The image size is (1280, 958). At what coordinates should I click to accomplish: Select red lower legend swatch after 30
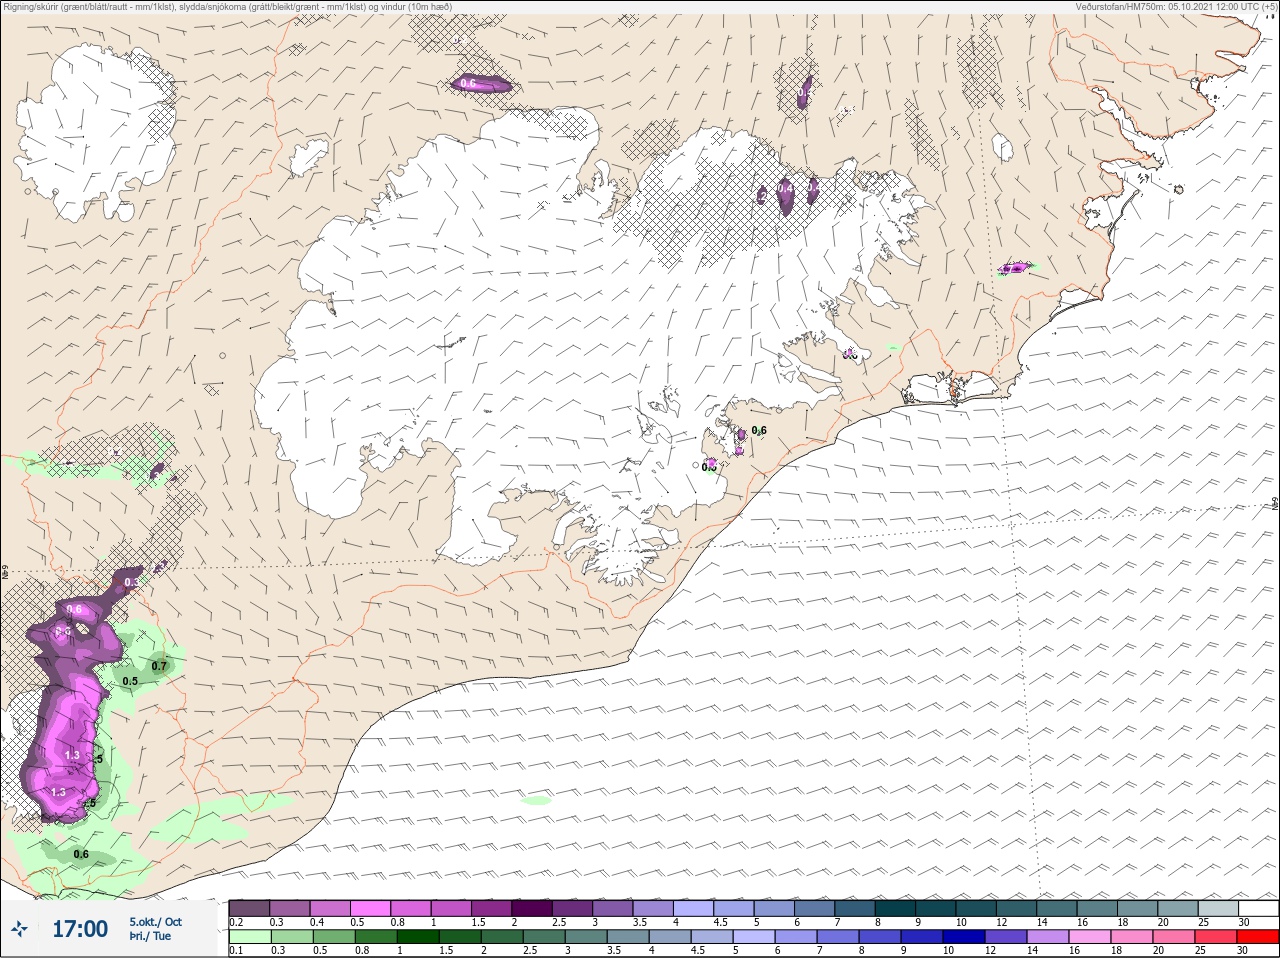[x=1258, y=937]
